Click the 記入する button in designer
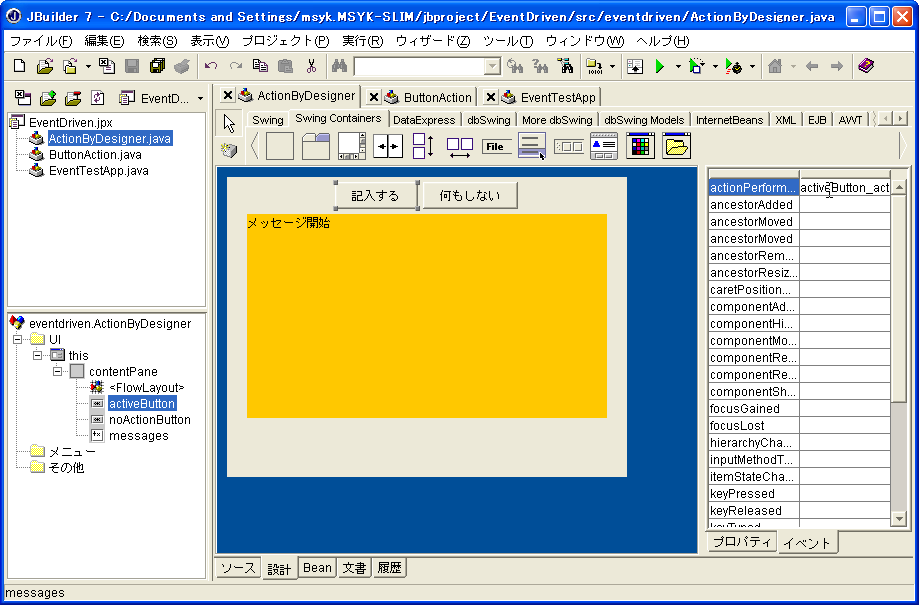This screenshot has height=605, width=919. tap(375, 196)
